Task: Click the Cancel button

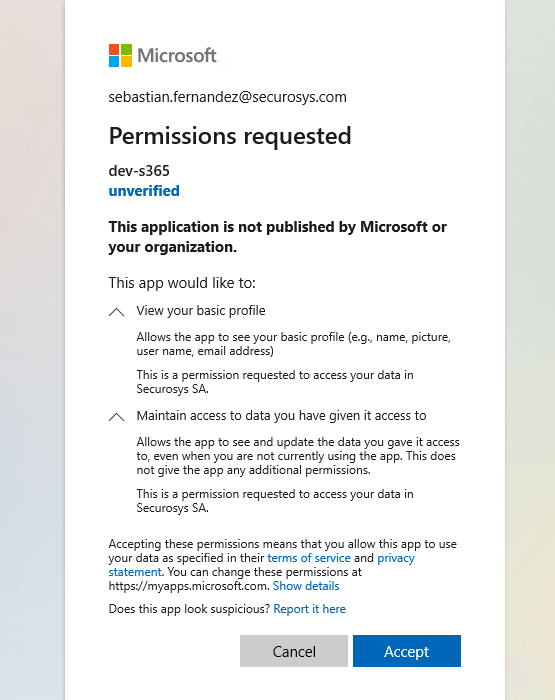Action: click(294, 651)
